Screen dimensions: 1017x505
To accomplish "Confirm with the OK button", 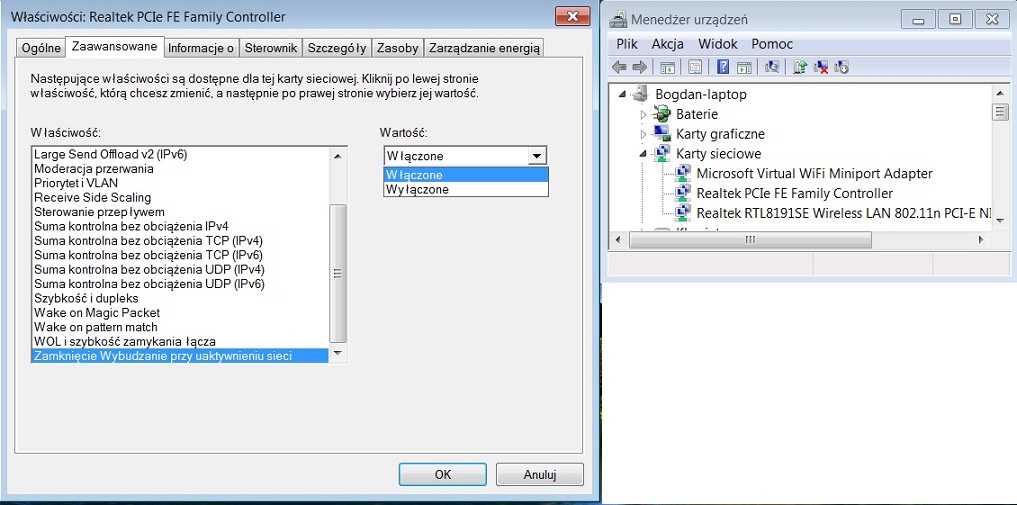I will click(x=442, y=475).
